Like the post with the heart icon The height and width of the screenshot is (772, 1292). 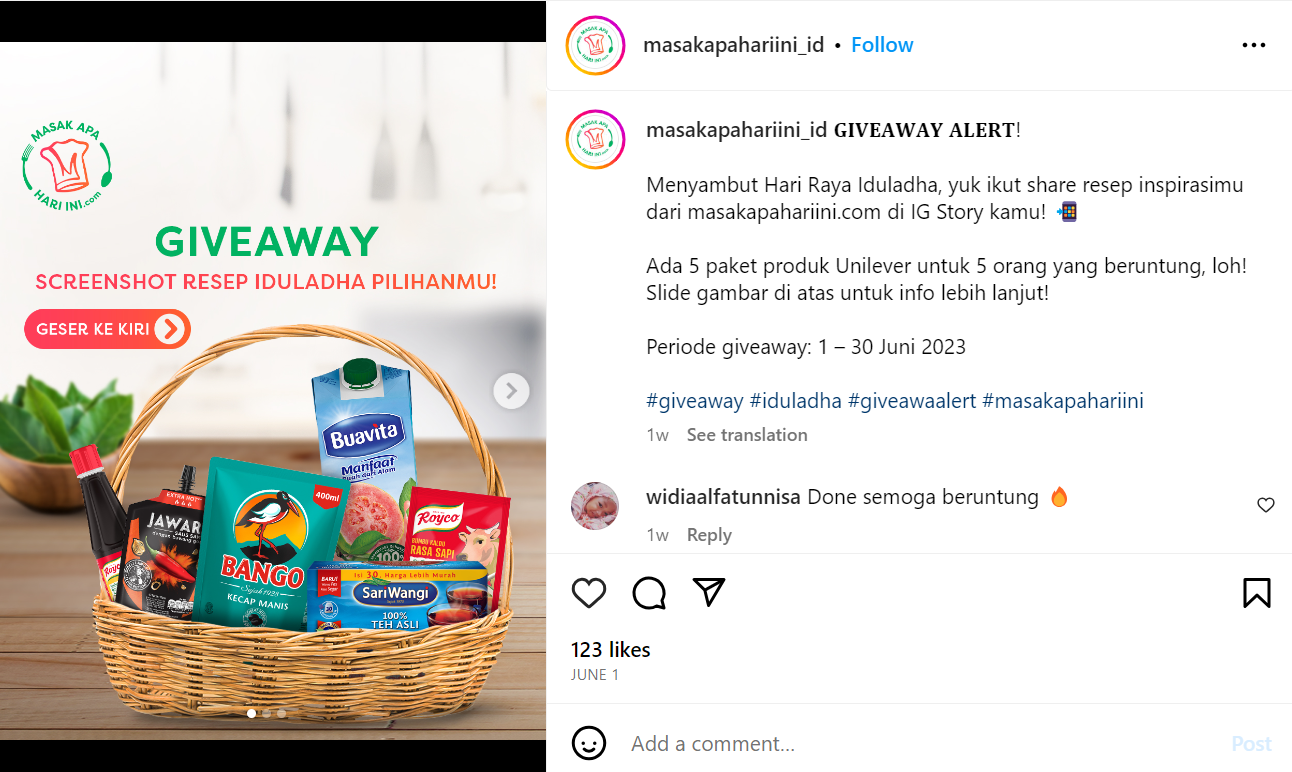[x=589, y=593]
